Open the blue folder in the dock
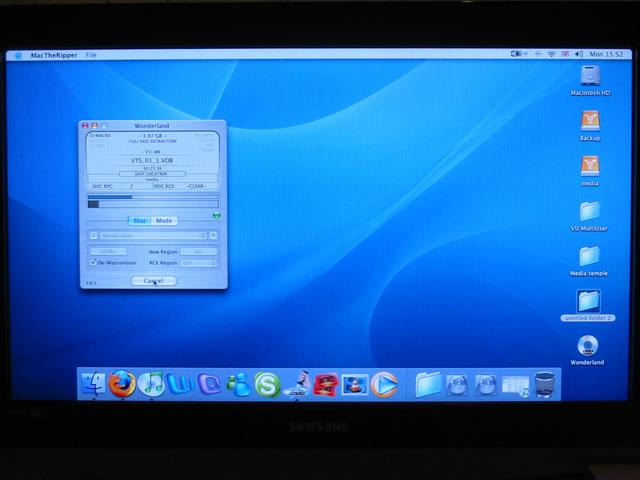Screen dimensions: 640x480 (x=428, y=384)
